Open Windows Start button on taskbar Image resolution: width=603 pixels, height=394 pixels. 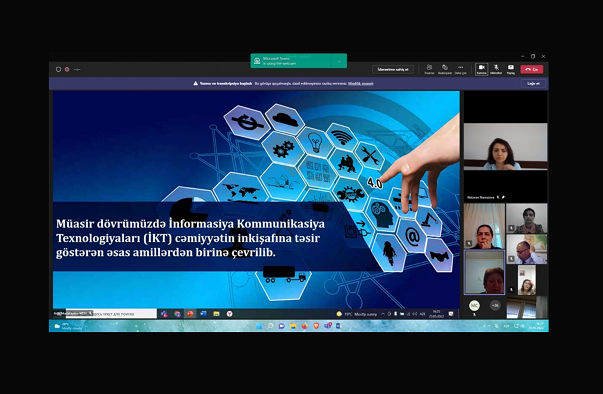pos(259,326)
